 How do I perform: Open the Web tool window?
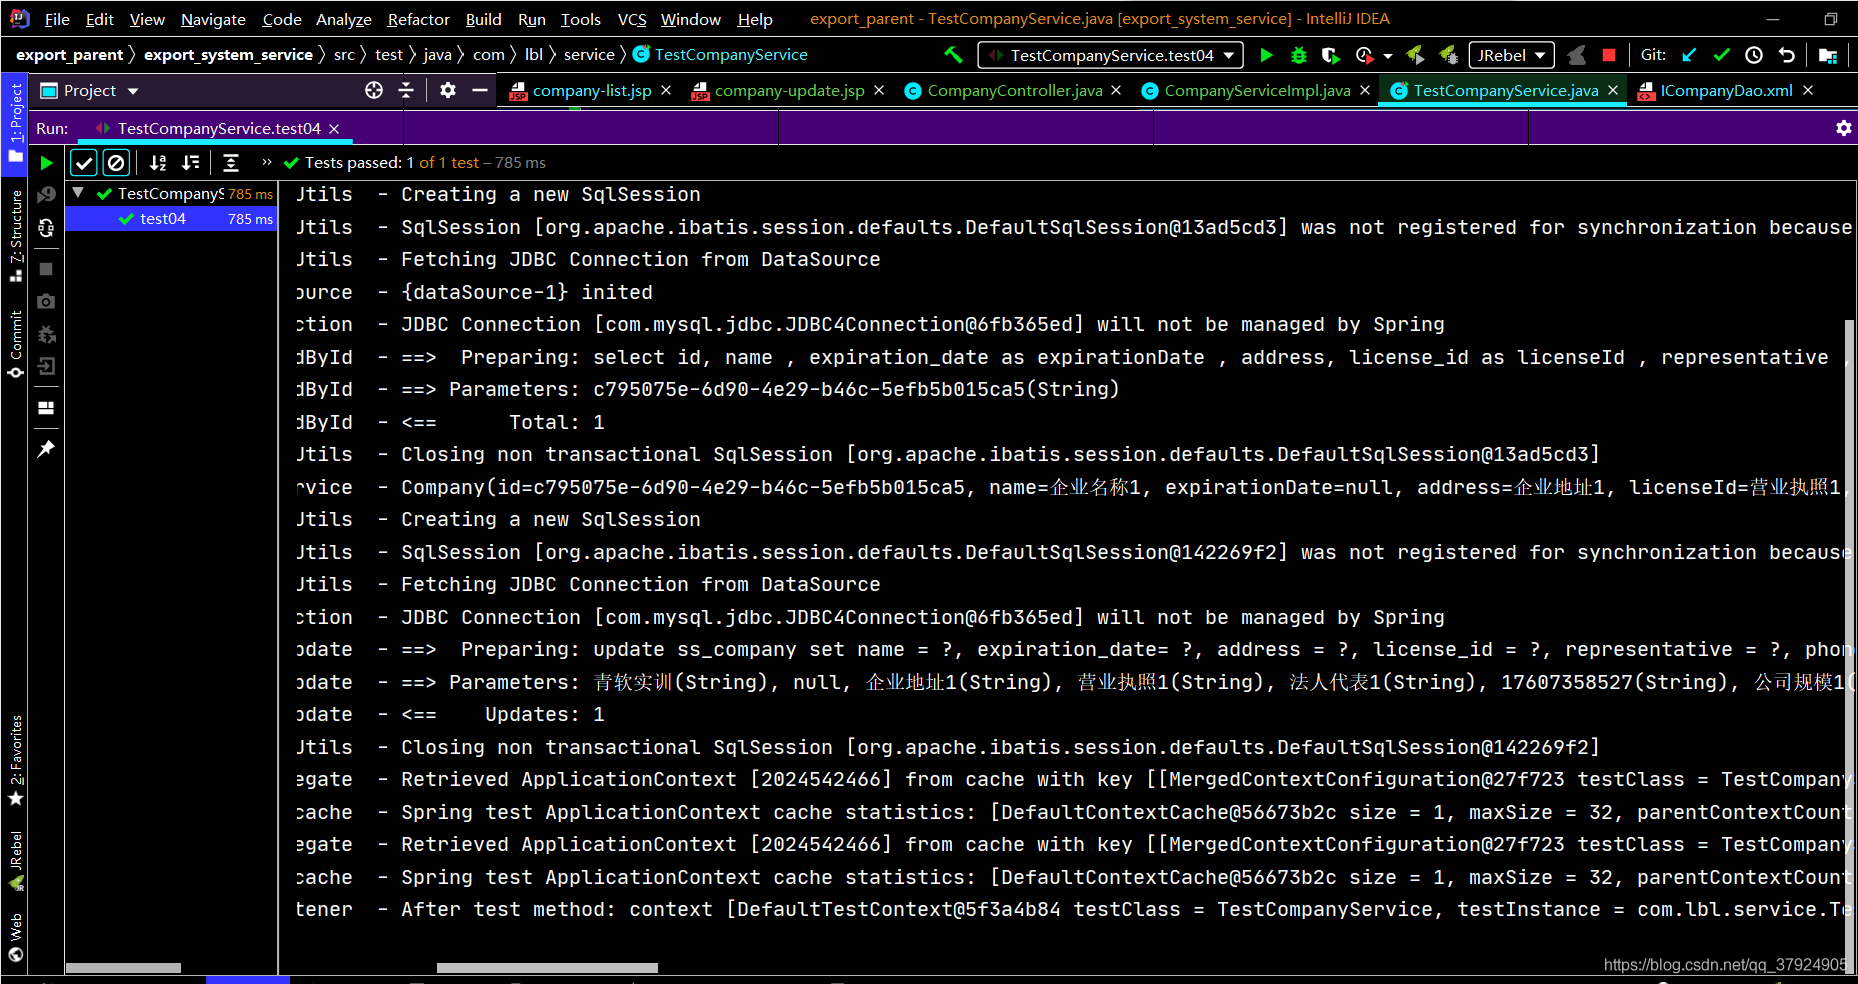(x=15, y=937)
